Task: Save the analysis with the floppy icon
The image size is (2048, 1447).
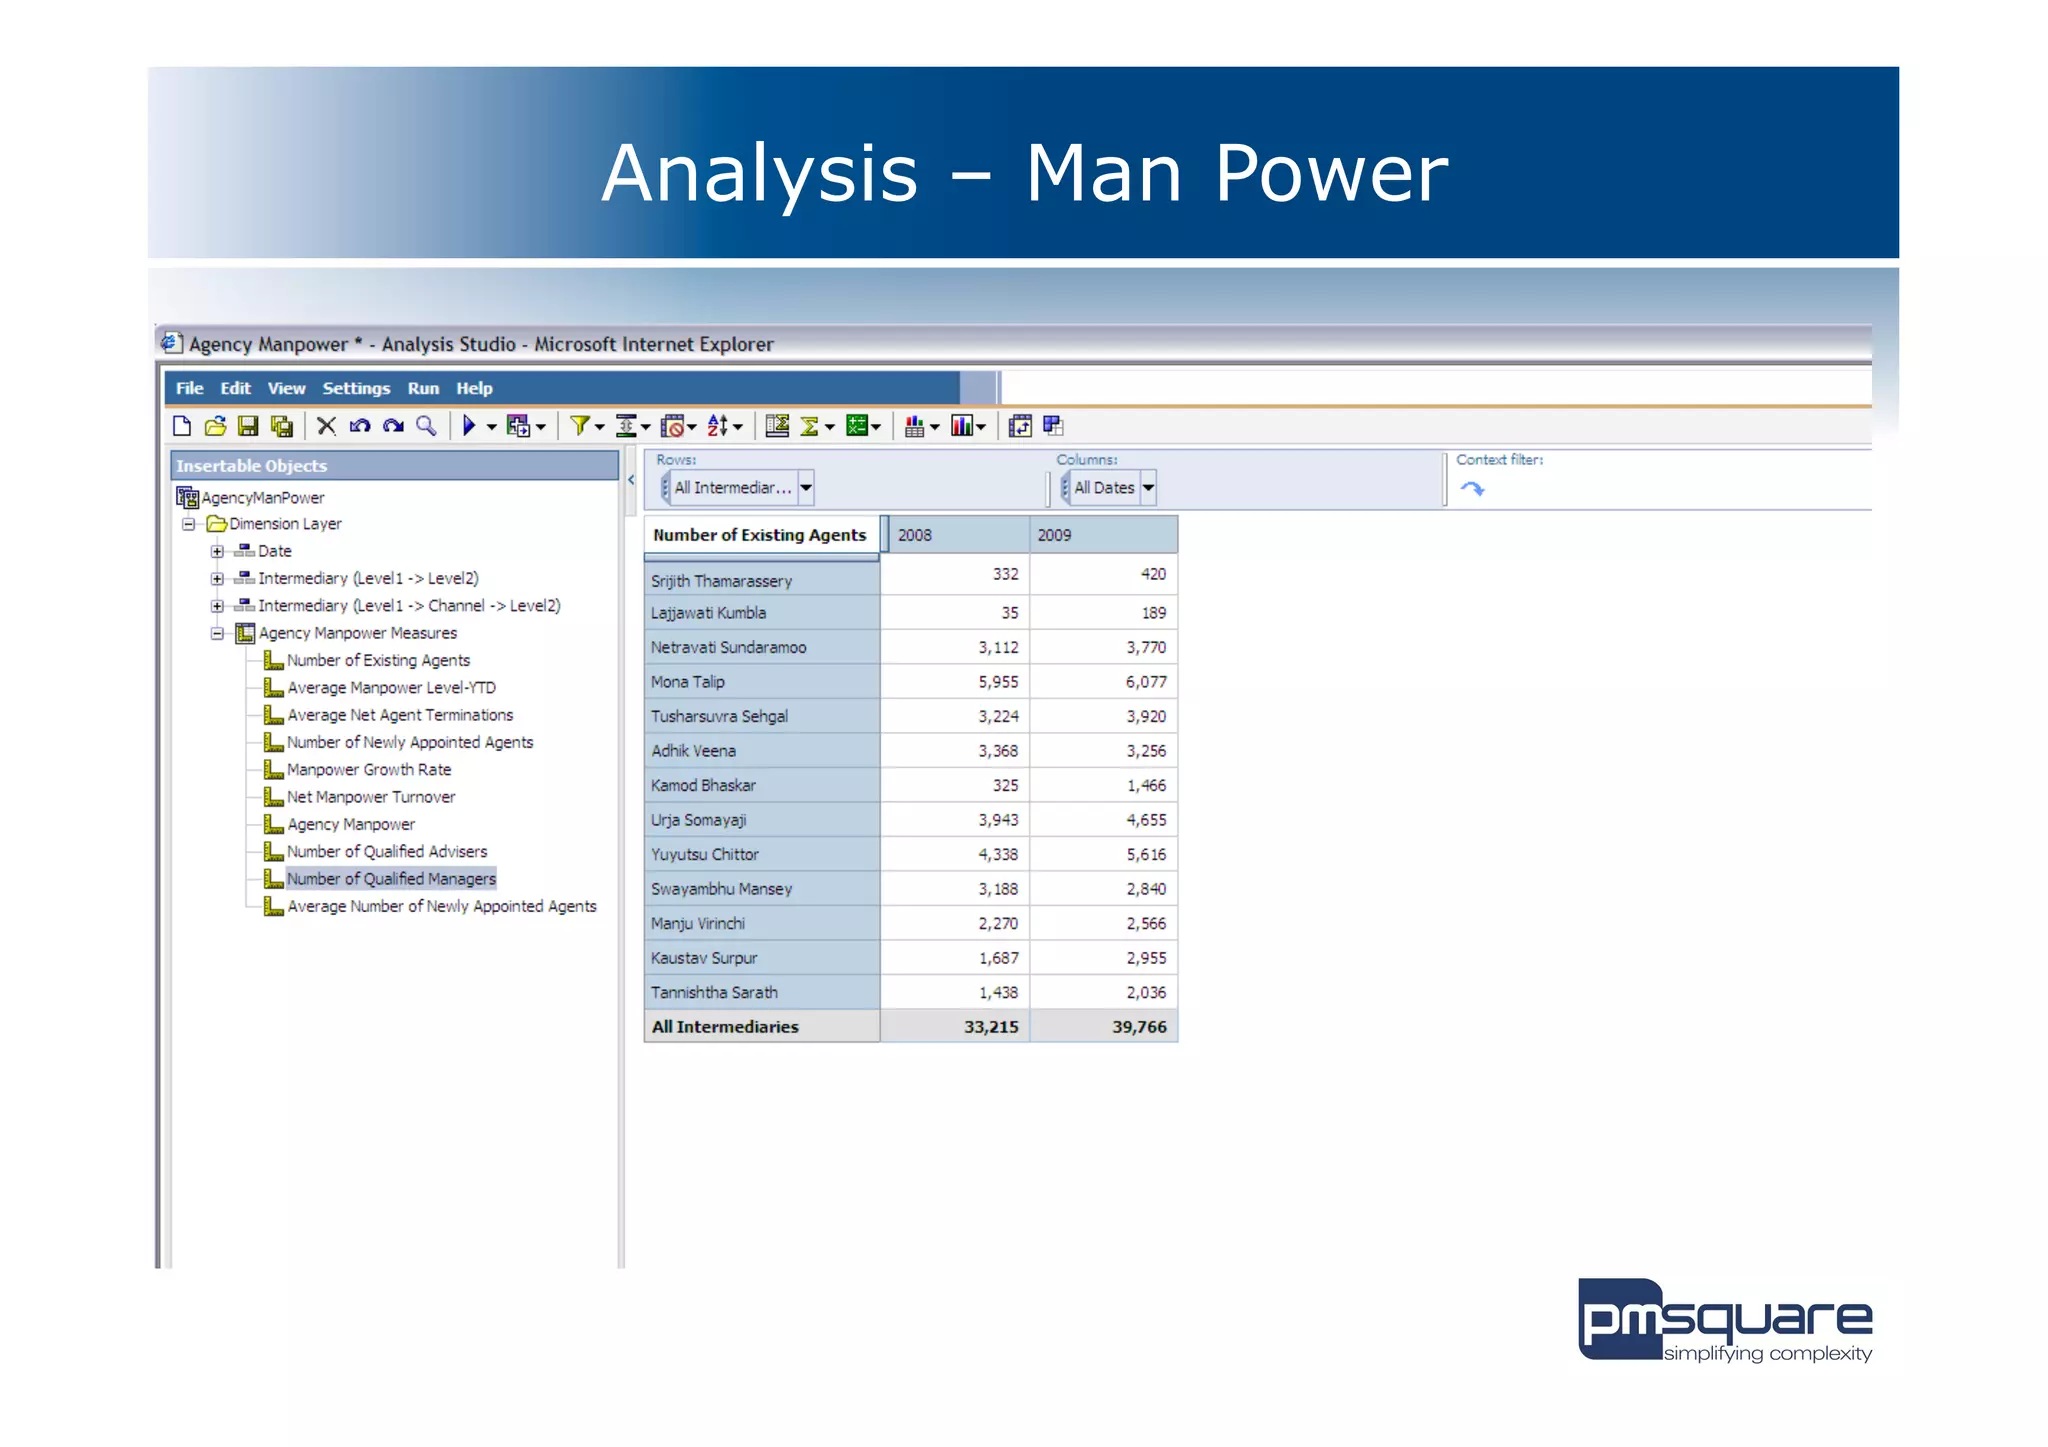Action: [x=248, y=426]
